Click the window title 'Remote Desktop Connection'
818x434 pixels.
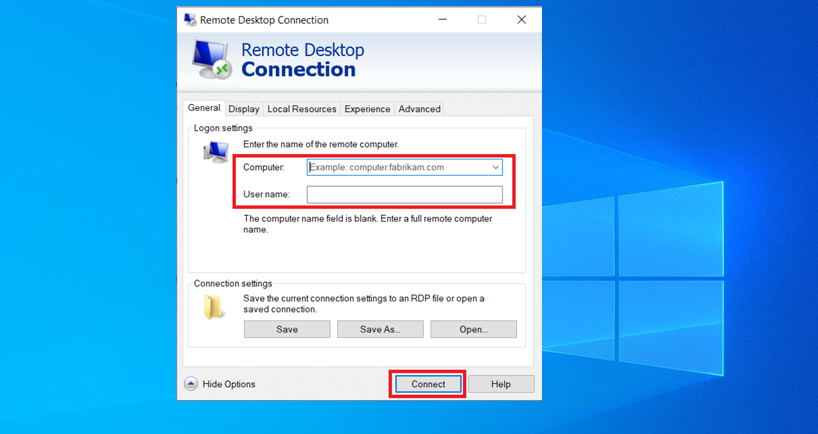(264, 20)
